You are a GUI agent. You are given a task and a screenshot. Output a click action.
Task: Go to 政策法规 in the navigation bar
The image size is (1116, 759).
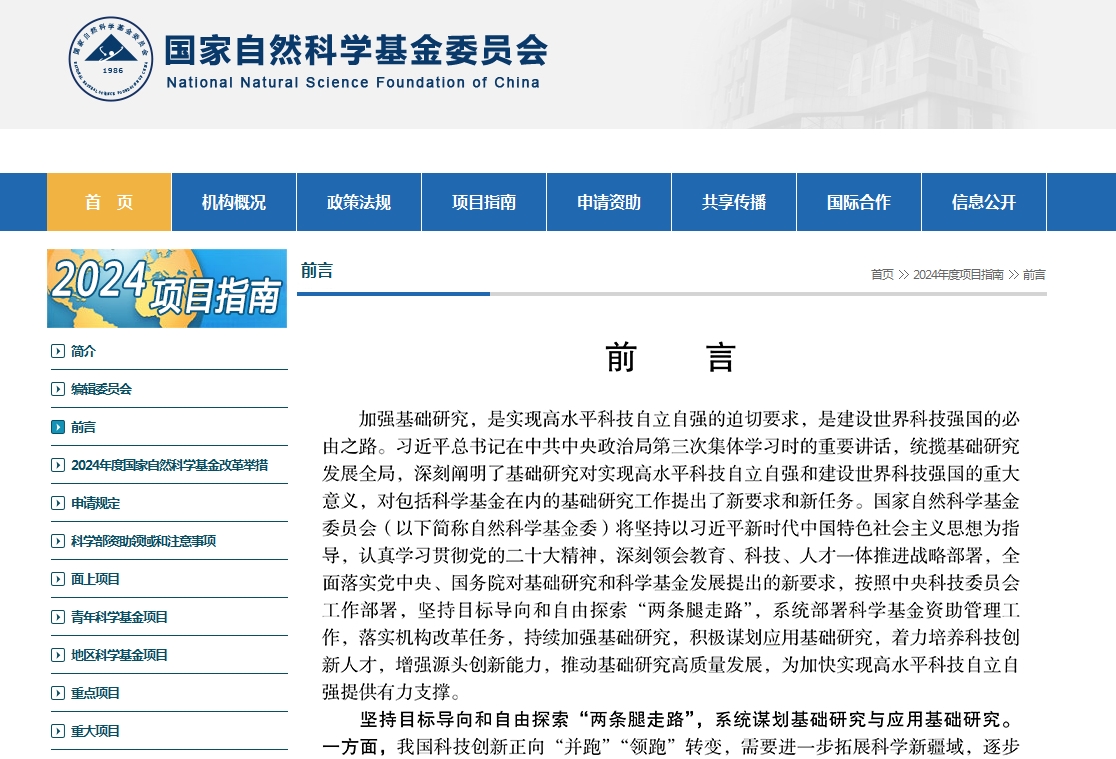359,202
